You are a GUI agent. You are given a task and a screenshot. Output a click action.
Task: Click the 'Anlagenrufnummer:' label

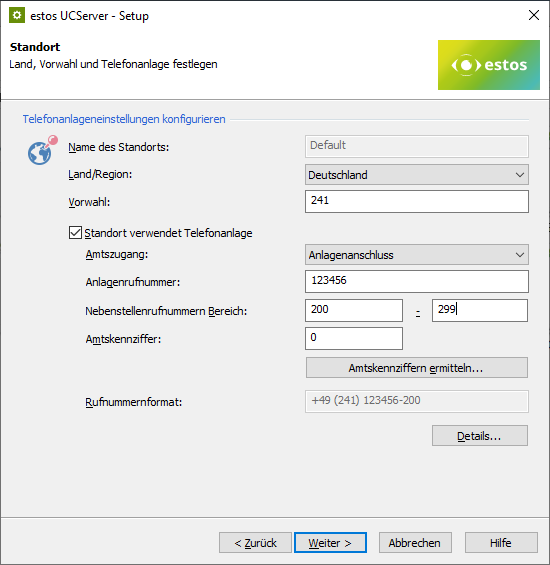133,282
